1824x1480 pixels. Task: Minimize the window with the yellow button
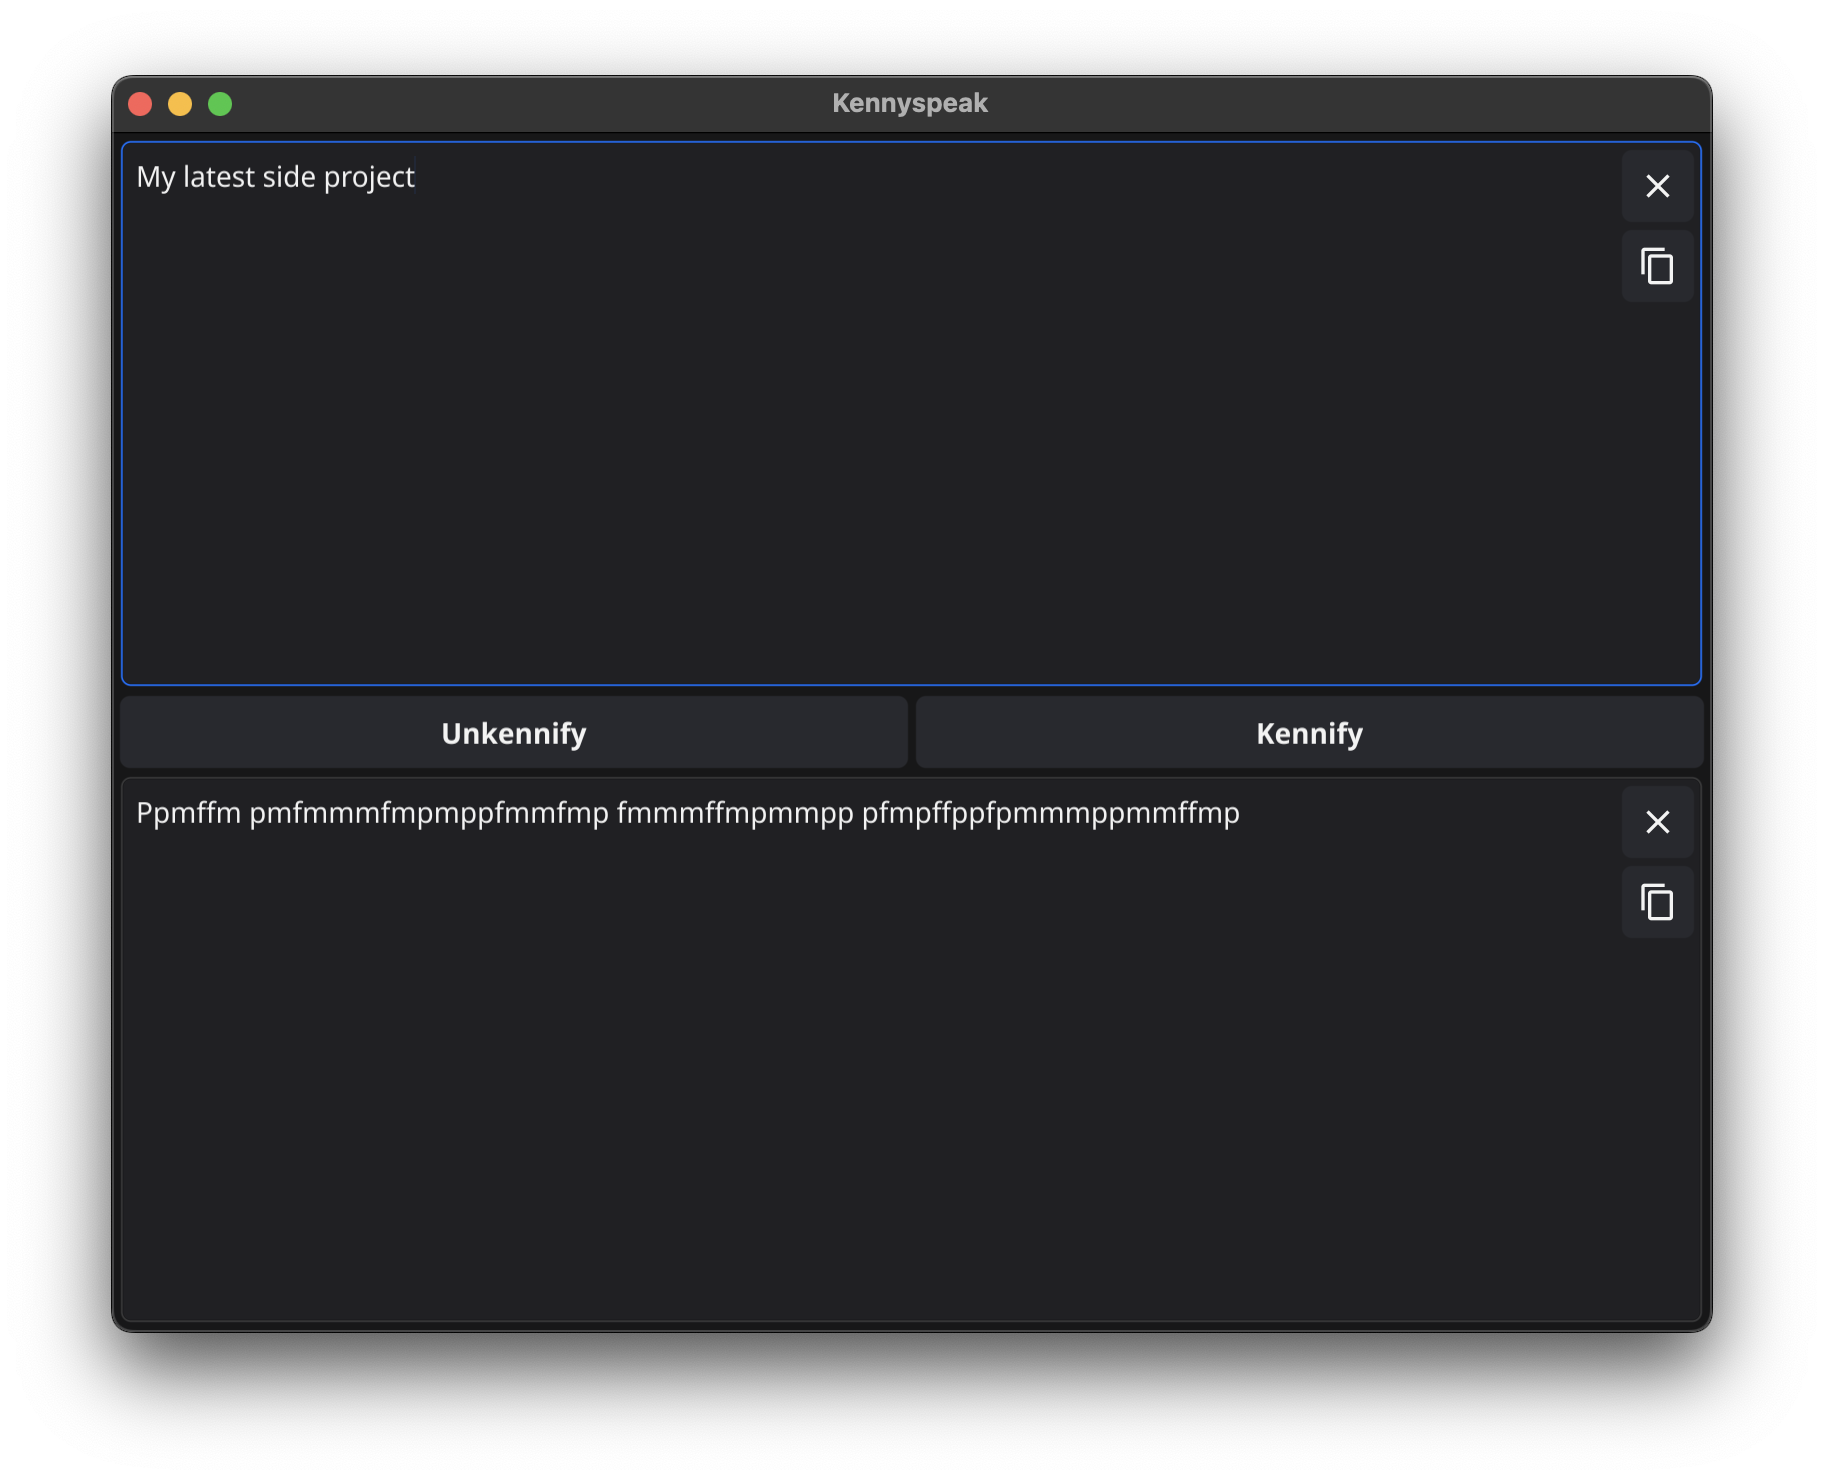tap(180, 104)
